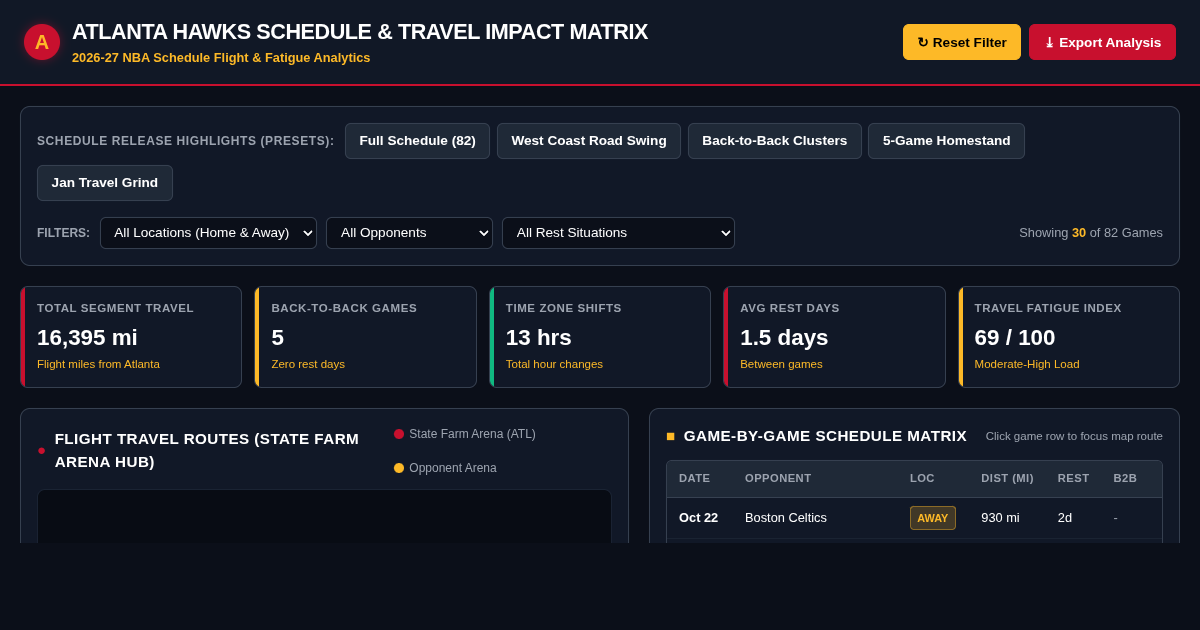
Task: Click the Back-to-Back Games stat card
Action: (x=365, y=337)
